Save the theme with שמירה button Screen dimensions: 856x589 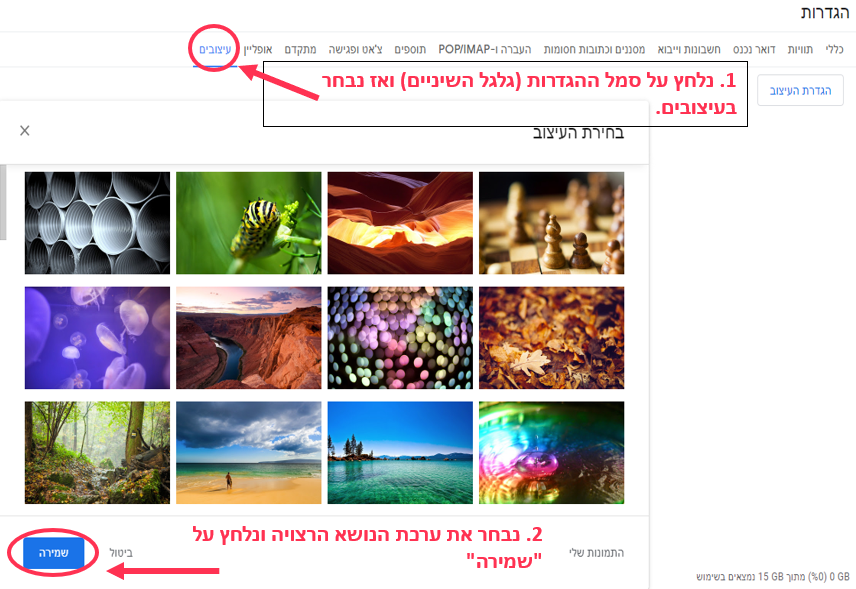(x=54, y=553)
